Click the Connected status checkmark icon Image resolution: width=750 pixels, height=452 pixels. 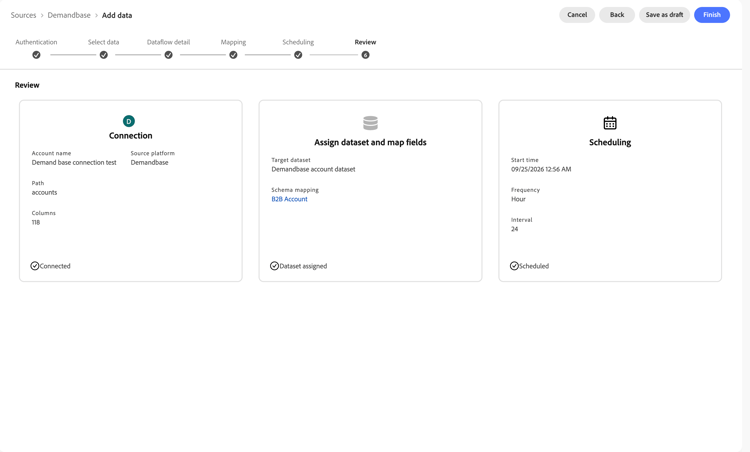(35, 266)
